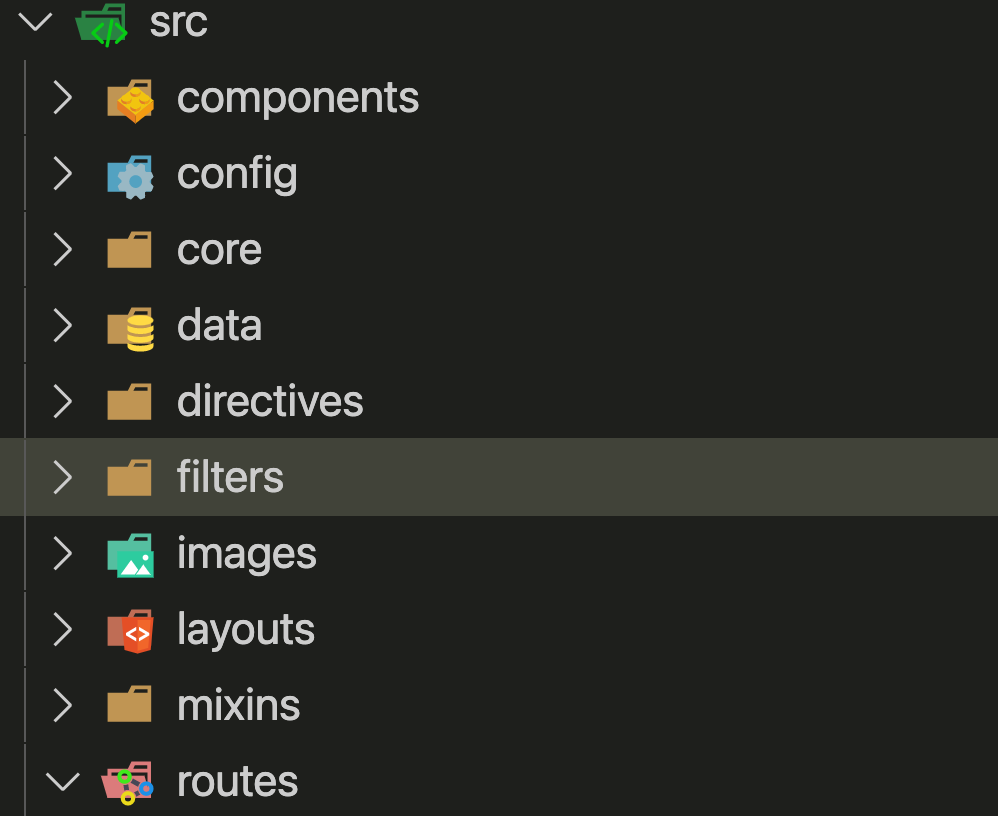Click the plain core folder icon
Image resolution: width=998 pixels, height=816 pixels.
point(129,251)
